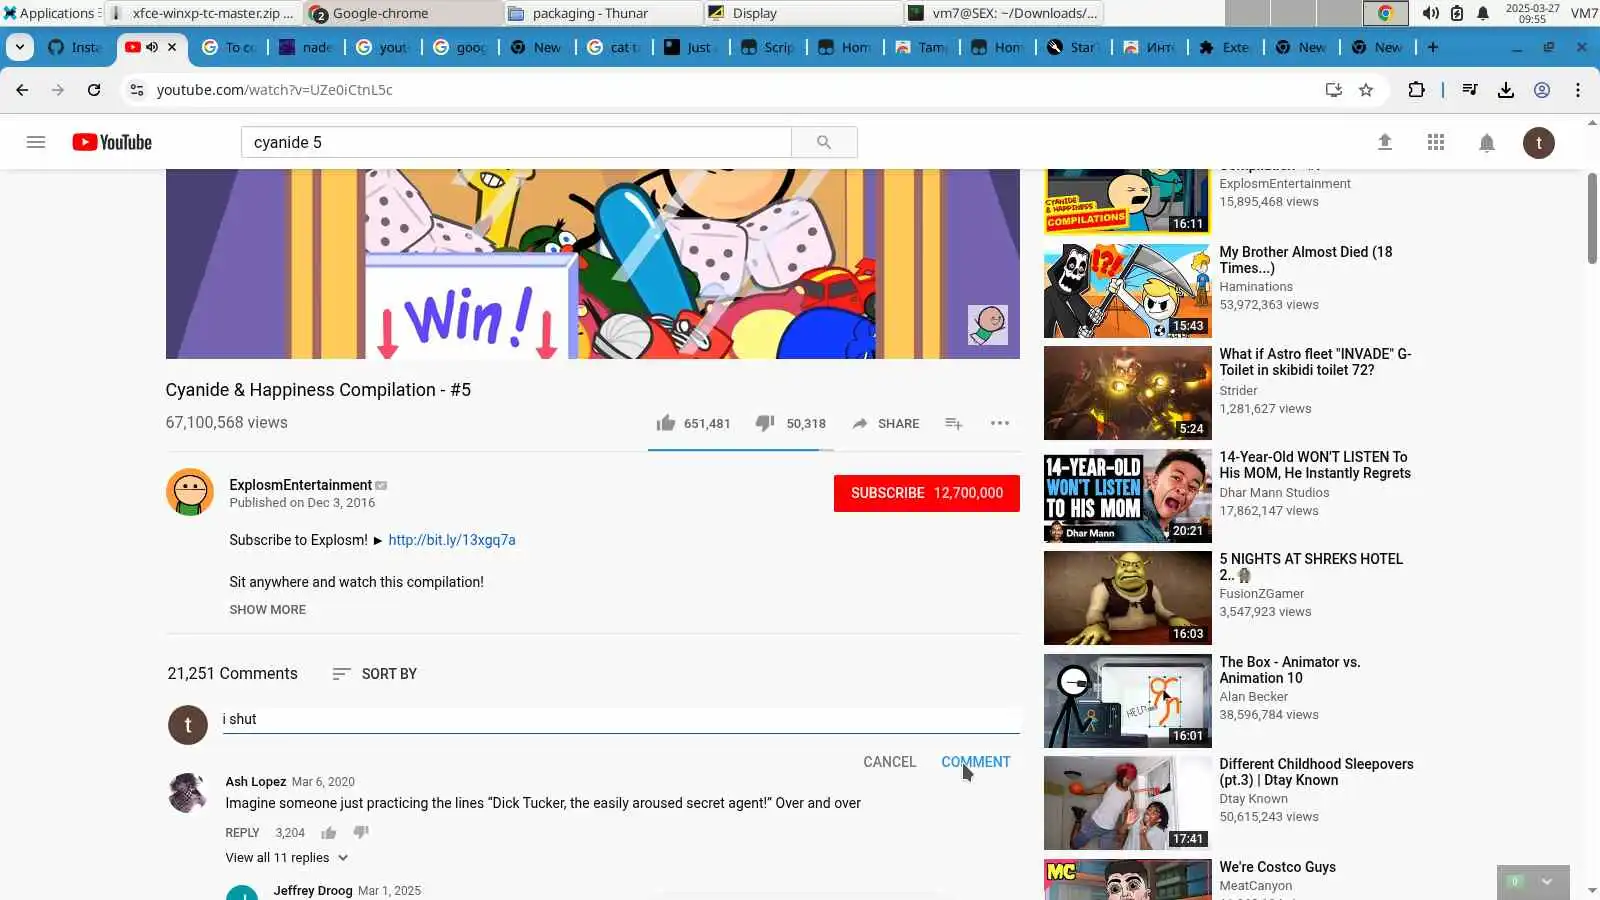Open the tab search dropdown

coord(20,47)
